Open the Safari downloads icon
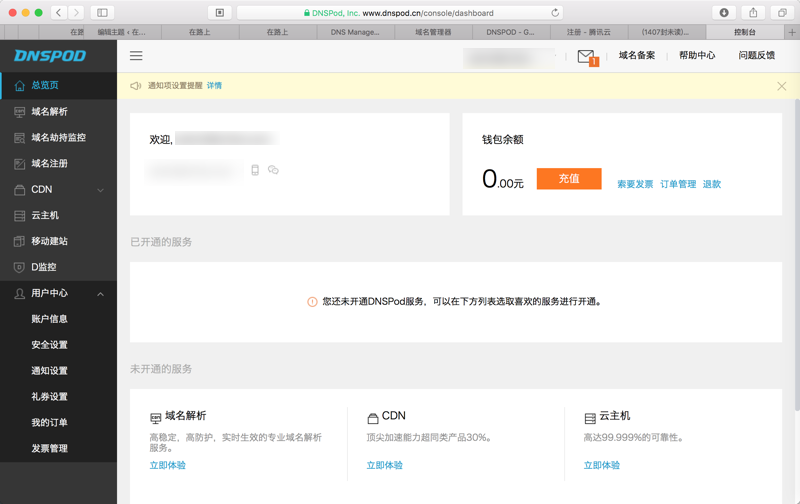The height and width of the screenshot is (504, 800). tap(724, 13)
